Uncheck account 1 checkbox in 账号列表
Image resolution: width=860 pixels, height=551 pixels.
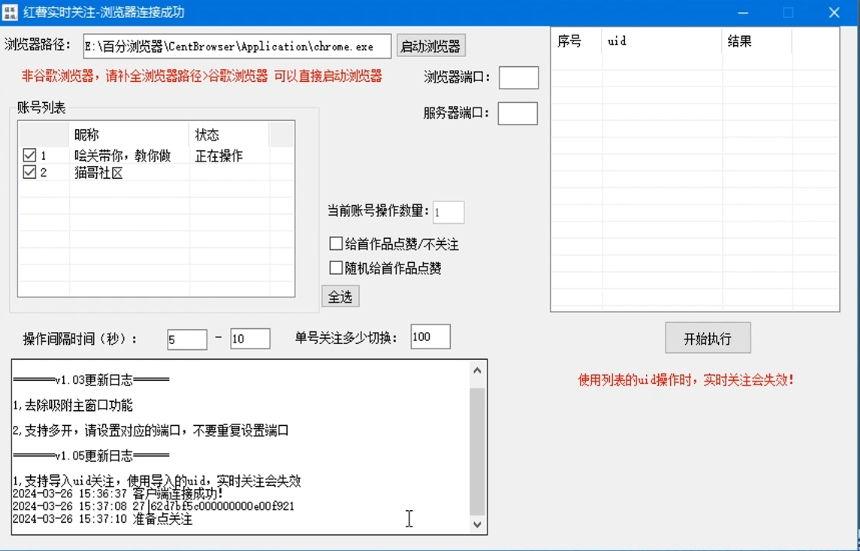[x=29, y=156]
